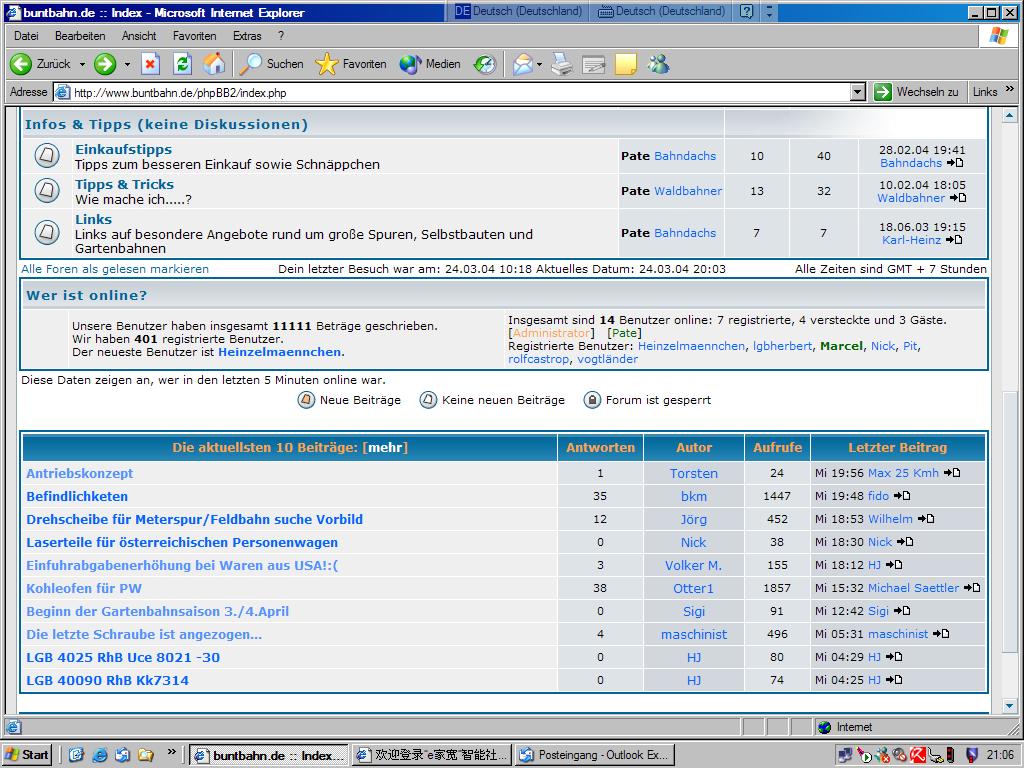The height and width of the screenshot is (768, 1024).
Task: Jump to latest post icon for Antriebskonzept
Action: coord(952,473)
